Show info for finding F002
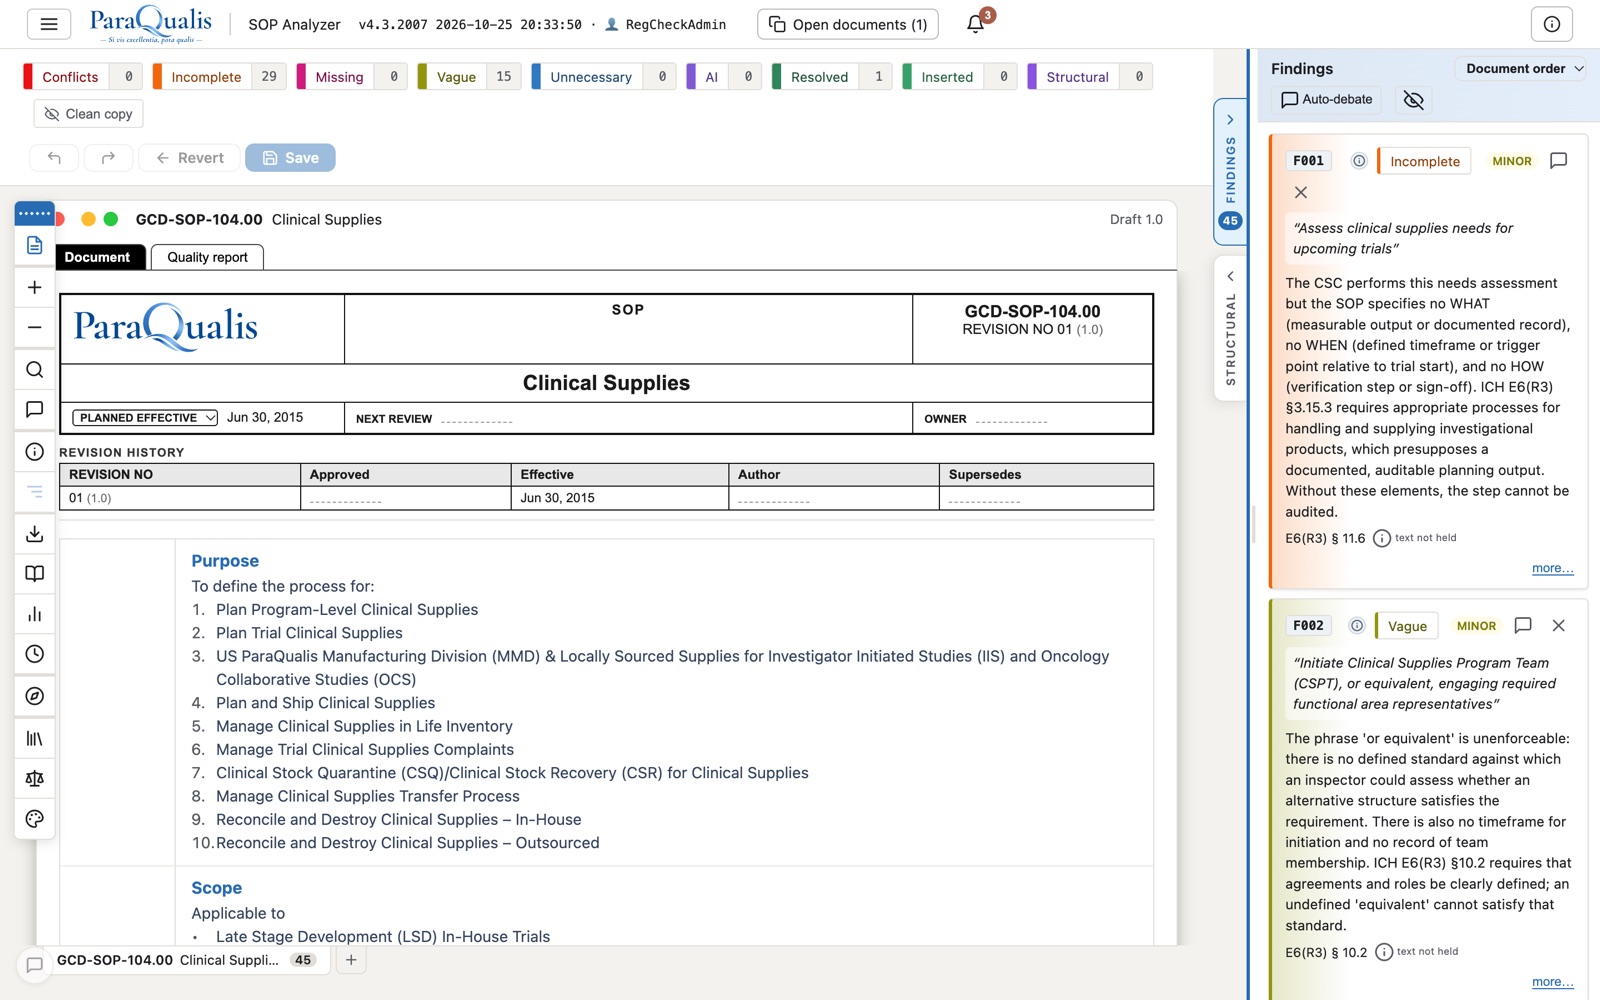 pyautogui.click(x=1357, y=626)
